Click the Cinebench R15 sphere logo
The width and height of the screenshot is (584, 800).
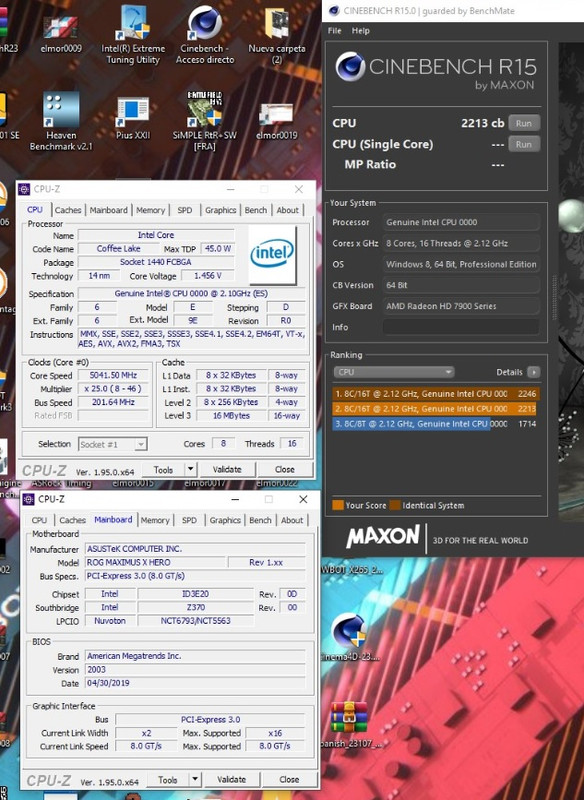[350, 66]
